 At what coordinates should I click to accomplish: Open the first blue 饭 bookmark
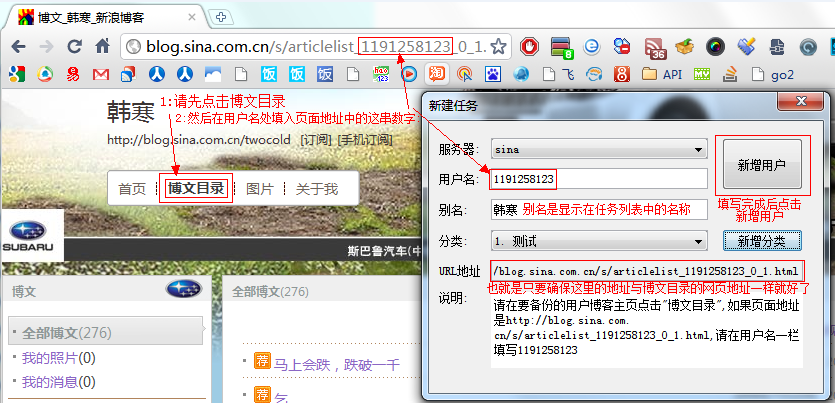269,75
